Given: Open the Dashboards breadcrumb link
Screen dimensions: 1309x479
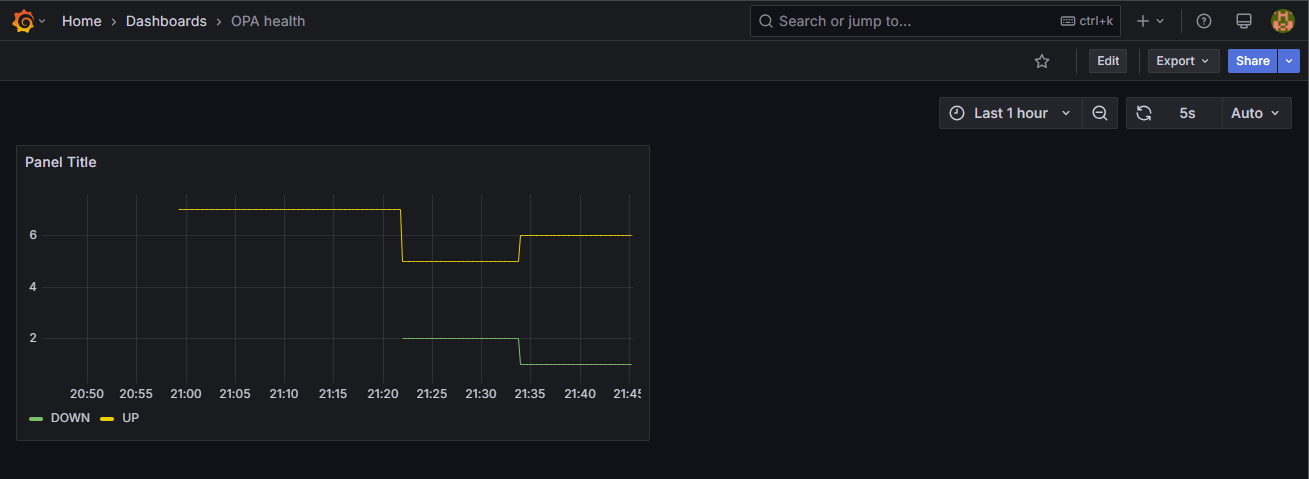Looking at the screenshot, I should [x=166, y=21].
